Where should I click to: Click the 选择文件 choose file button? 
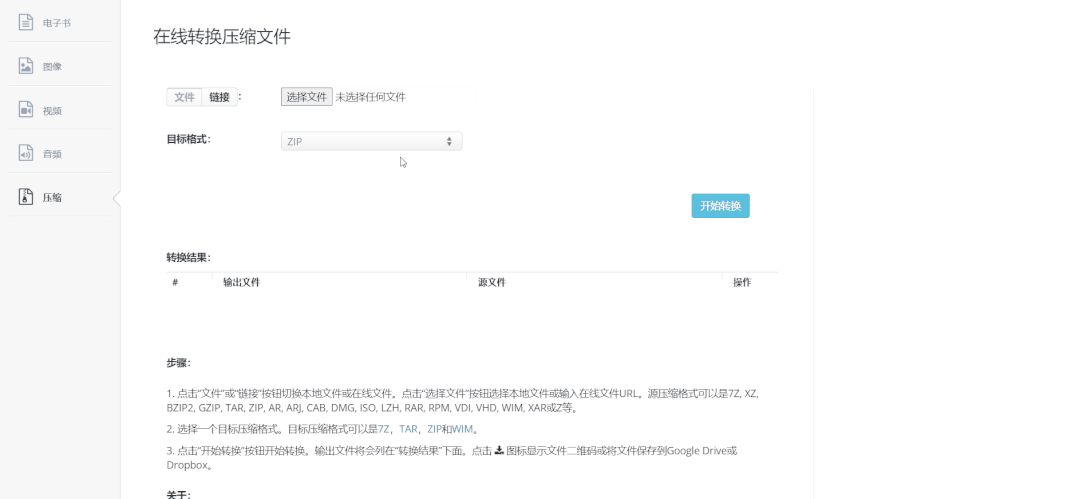307,97
